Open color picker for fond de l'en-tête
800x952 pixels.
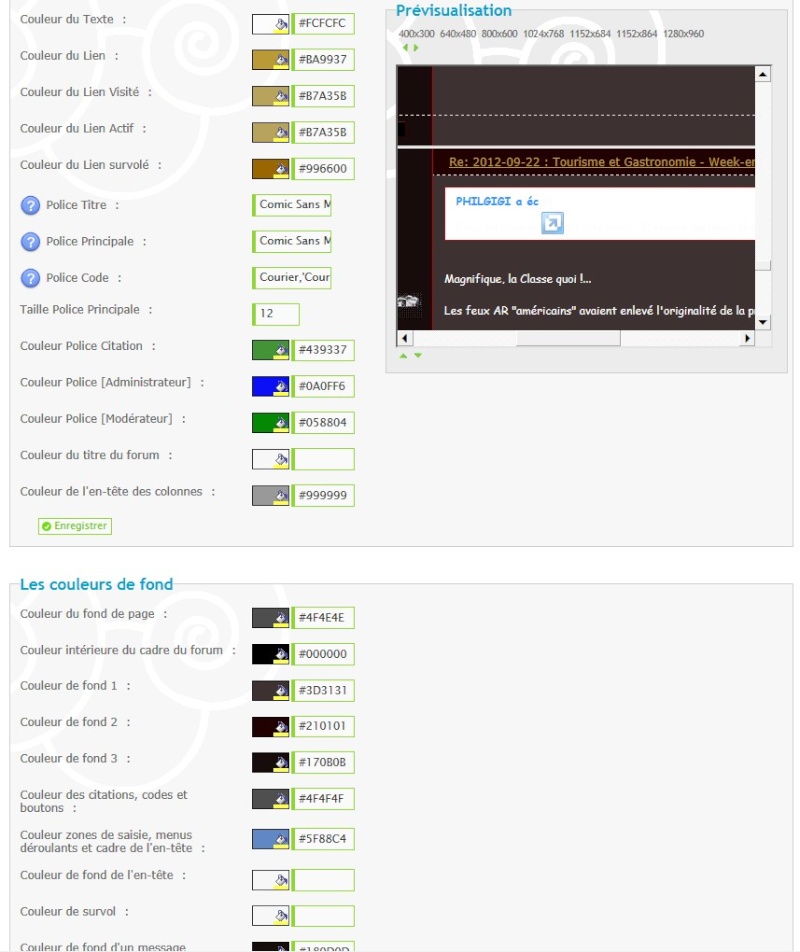[271, 880]
